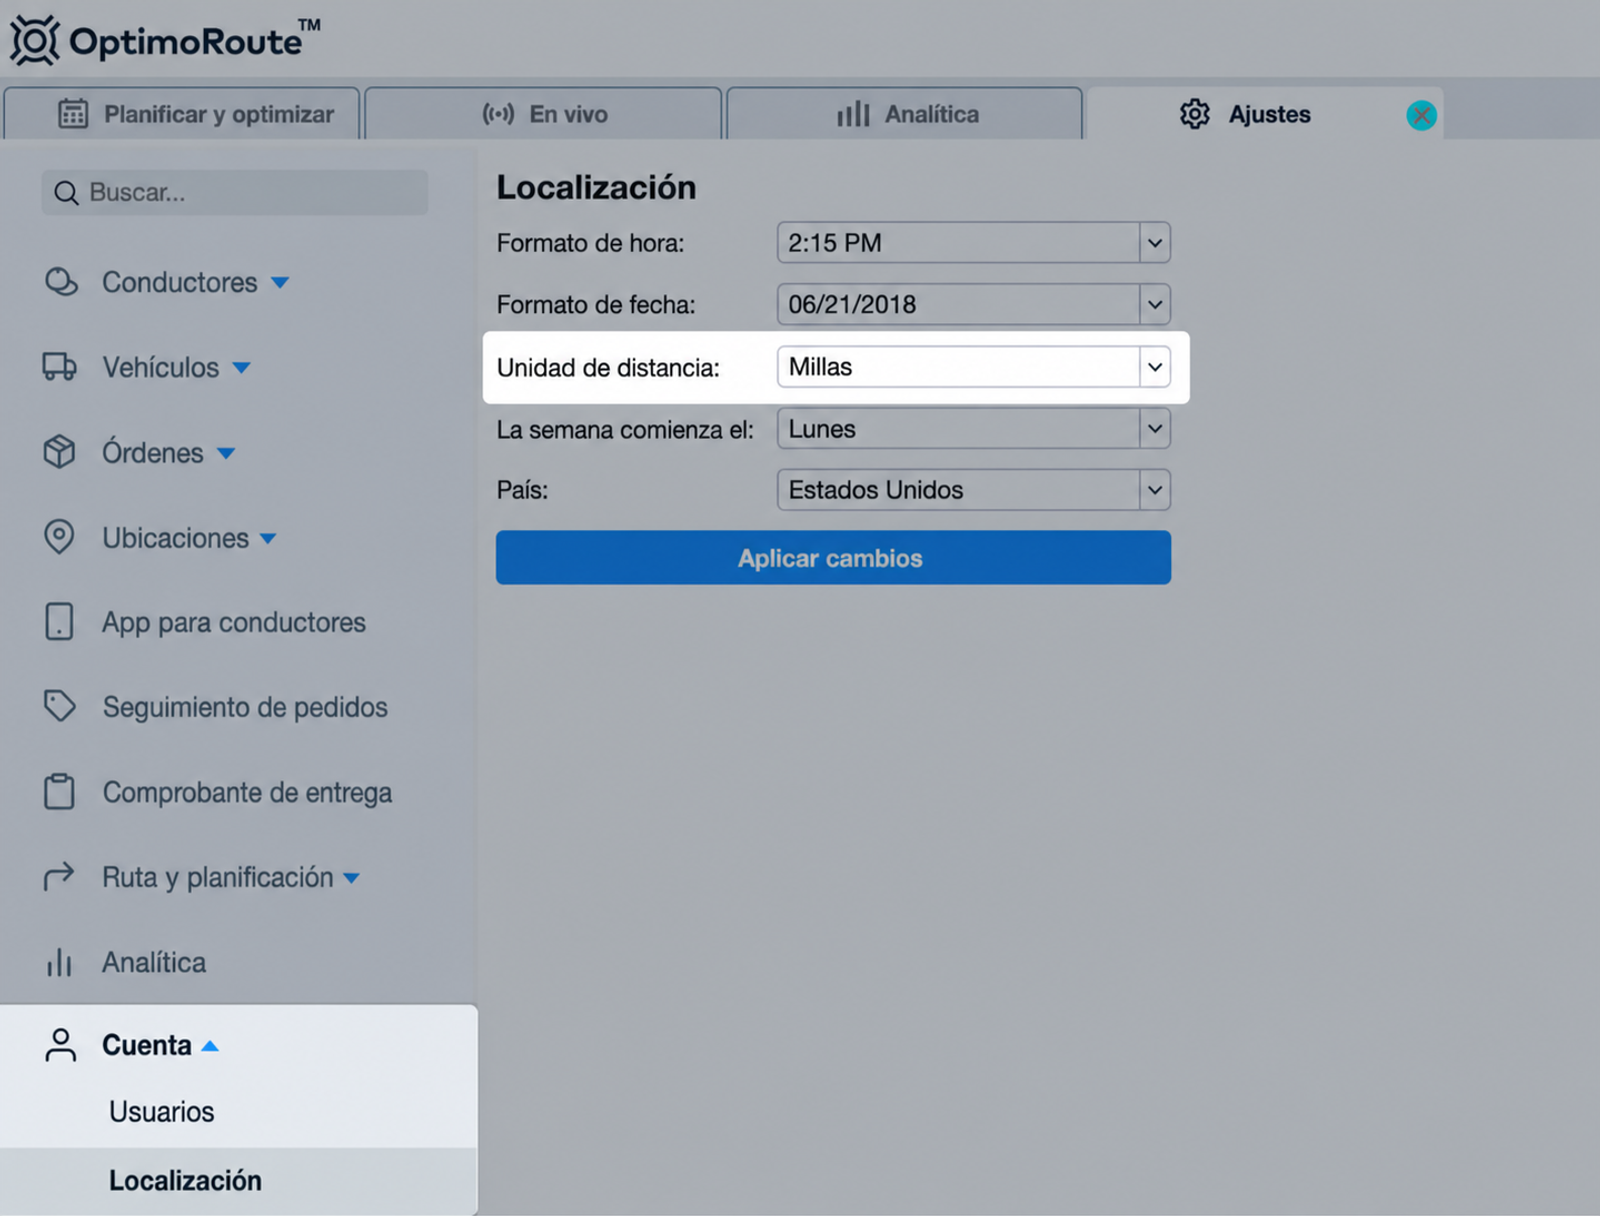Screen dimensions: 1600x1216
Task: Expand the Vehículos section arrow
Action: coord(241,368)
